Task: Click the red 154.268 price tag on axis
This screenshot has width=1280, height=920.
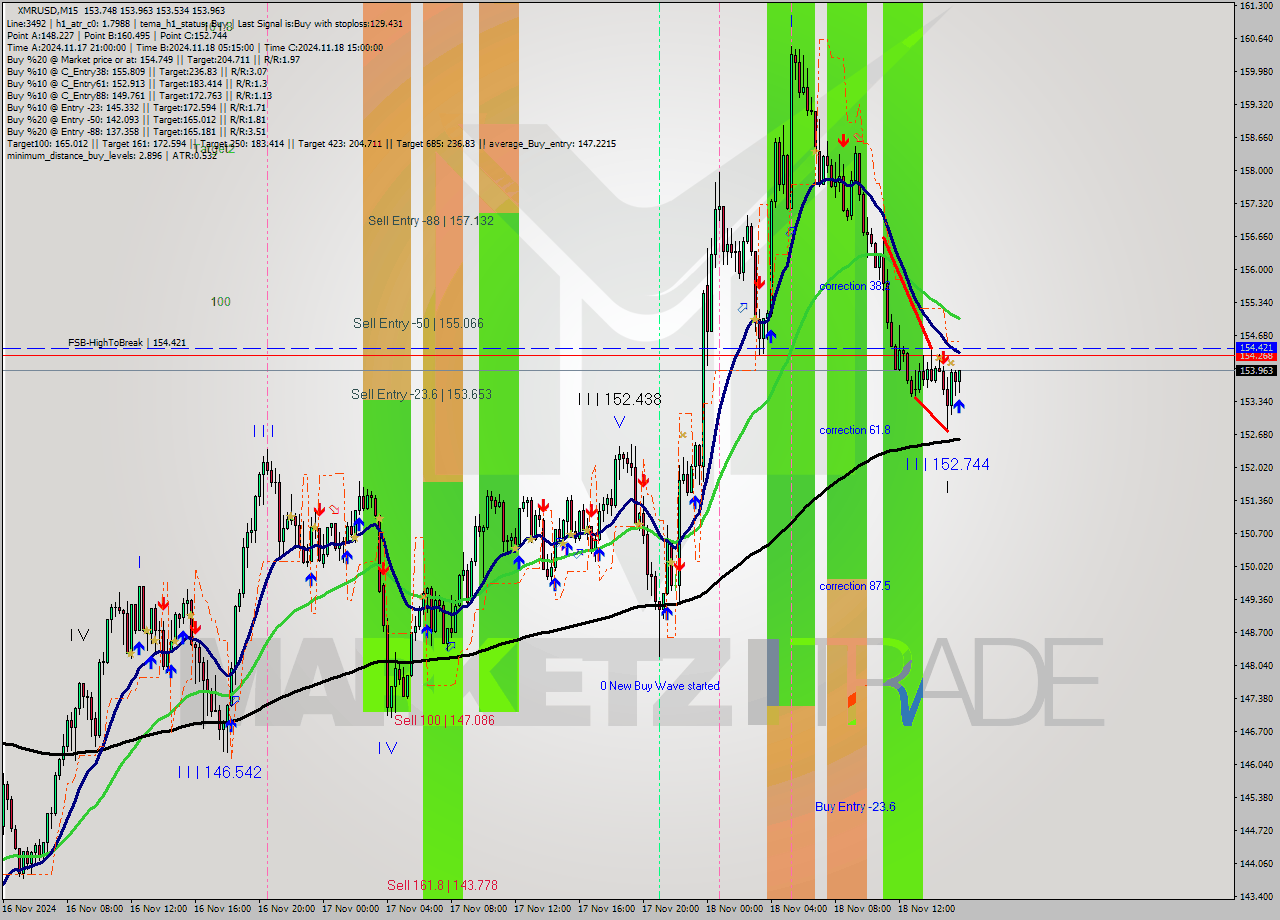Action: (x=1256, y=356)
